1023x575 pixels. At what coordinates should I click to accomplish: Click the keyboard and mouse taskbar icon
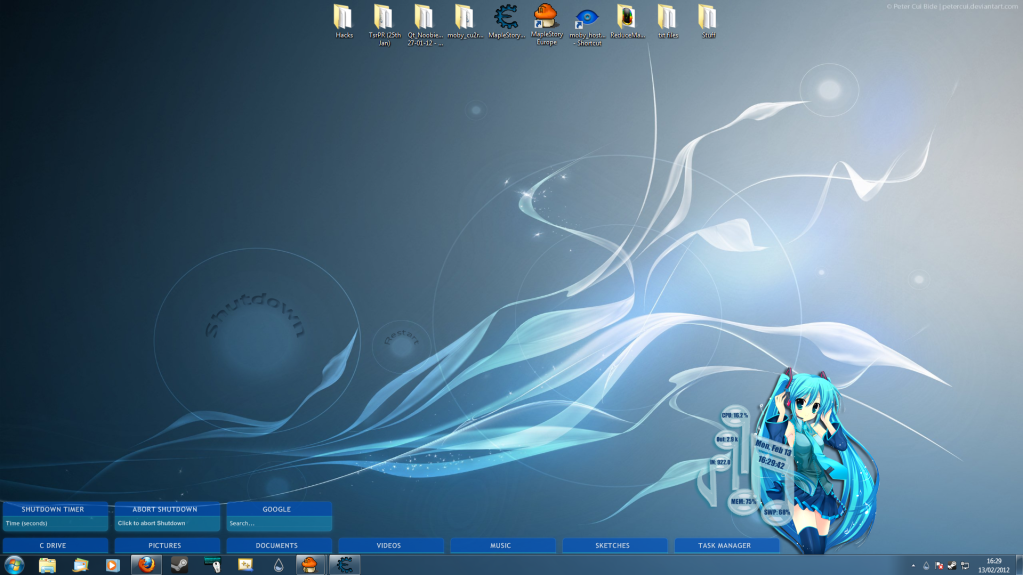click(212, 565)
